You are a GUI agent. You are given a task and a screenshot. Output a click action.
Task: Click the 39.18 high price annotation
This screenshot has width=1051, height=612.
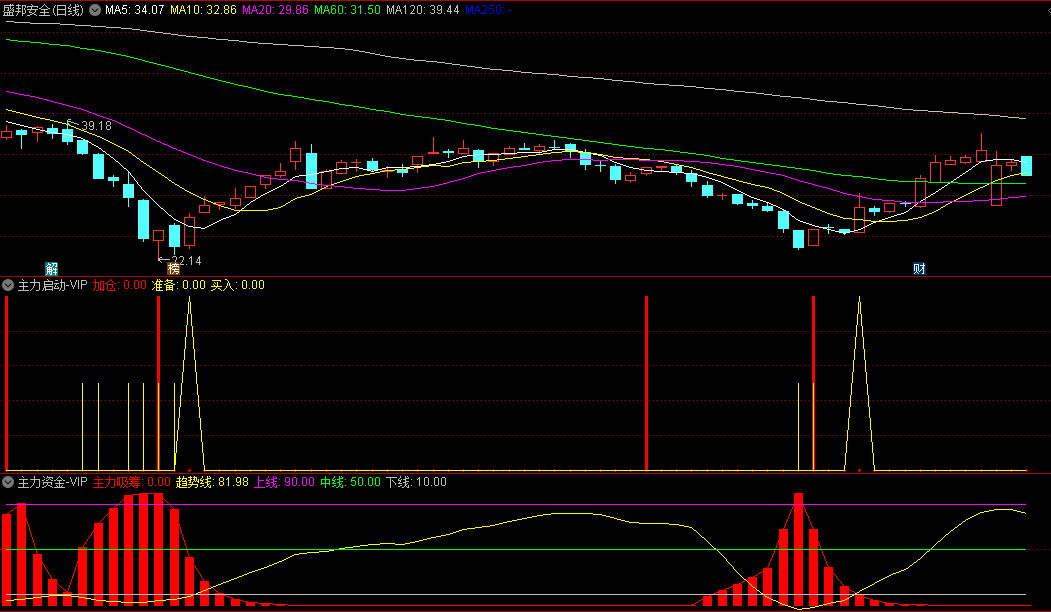(x=96, y=125)
